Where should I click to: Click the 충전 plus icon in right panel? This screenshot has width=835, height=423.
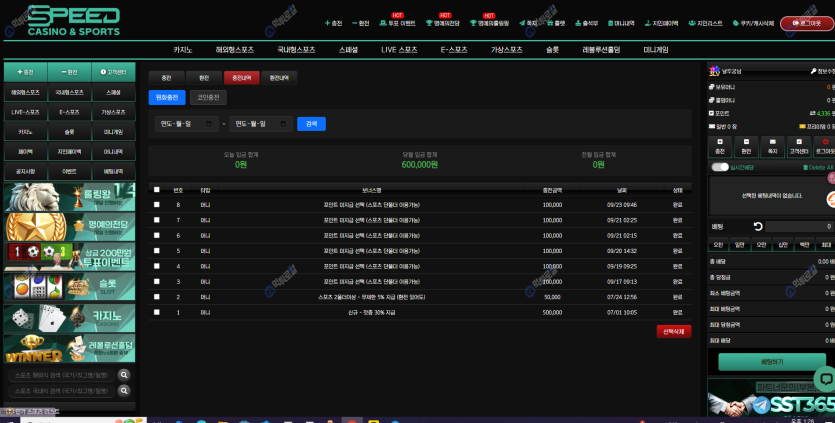719,147
